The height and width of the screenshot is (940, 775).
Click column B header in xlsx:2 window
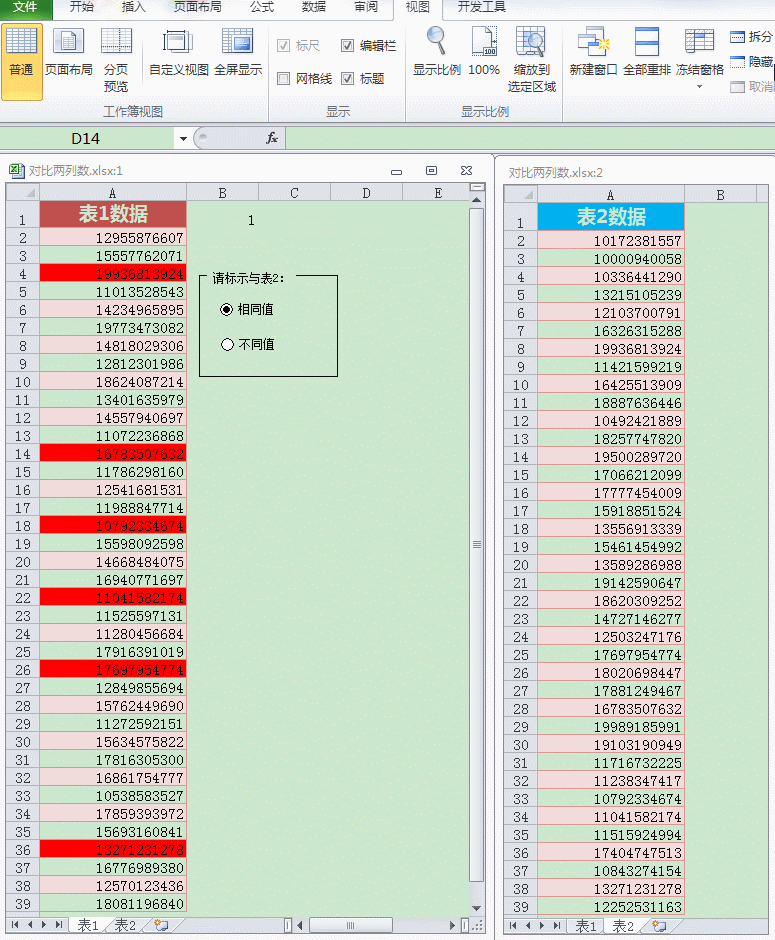[x=720, y=195]
